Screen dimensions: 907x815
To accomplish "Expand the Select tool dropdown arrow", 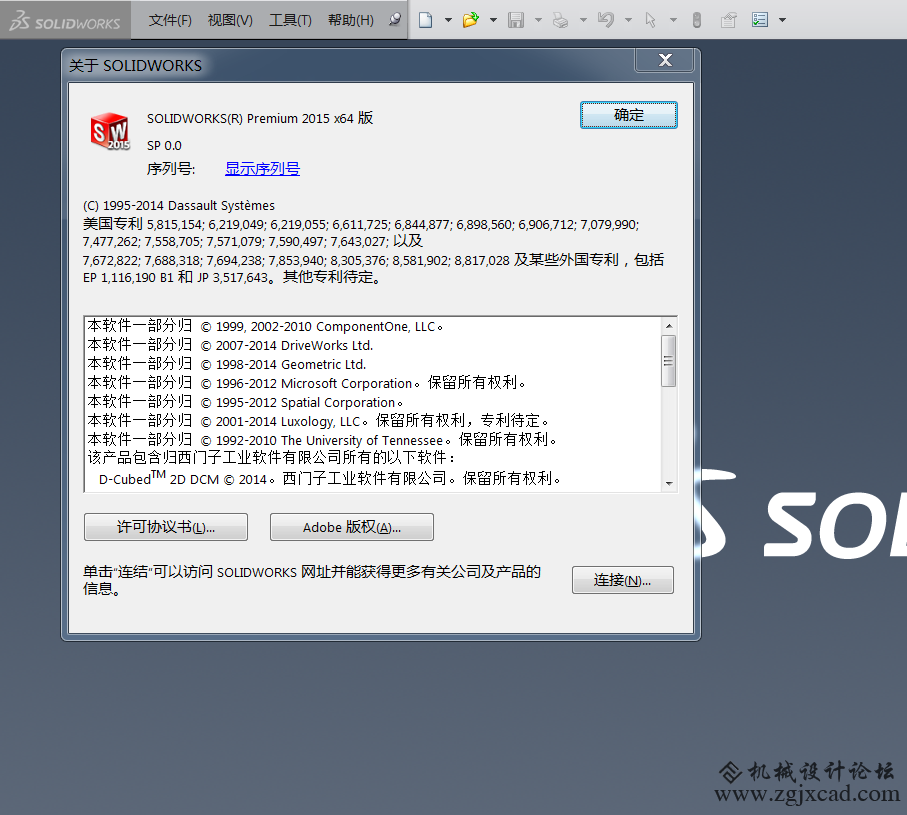I will click(673, 20).
